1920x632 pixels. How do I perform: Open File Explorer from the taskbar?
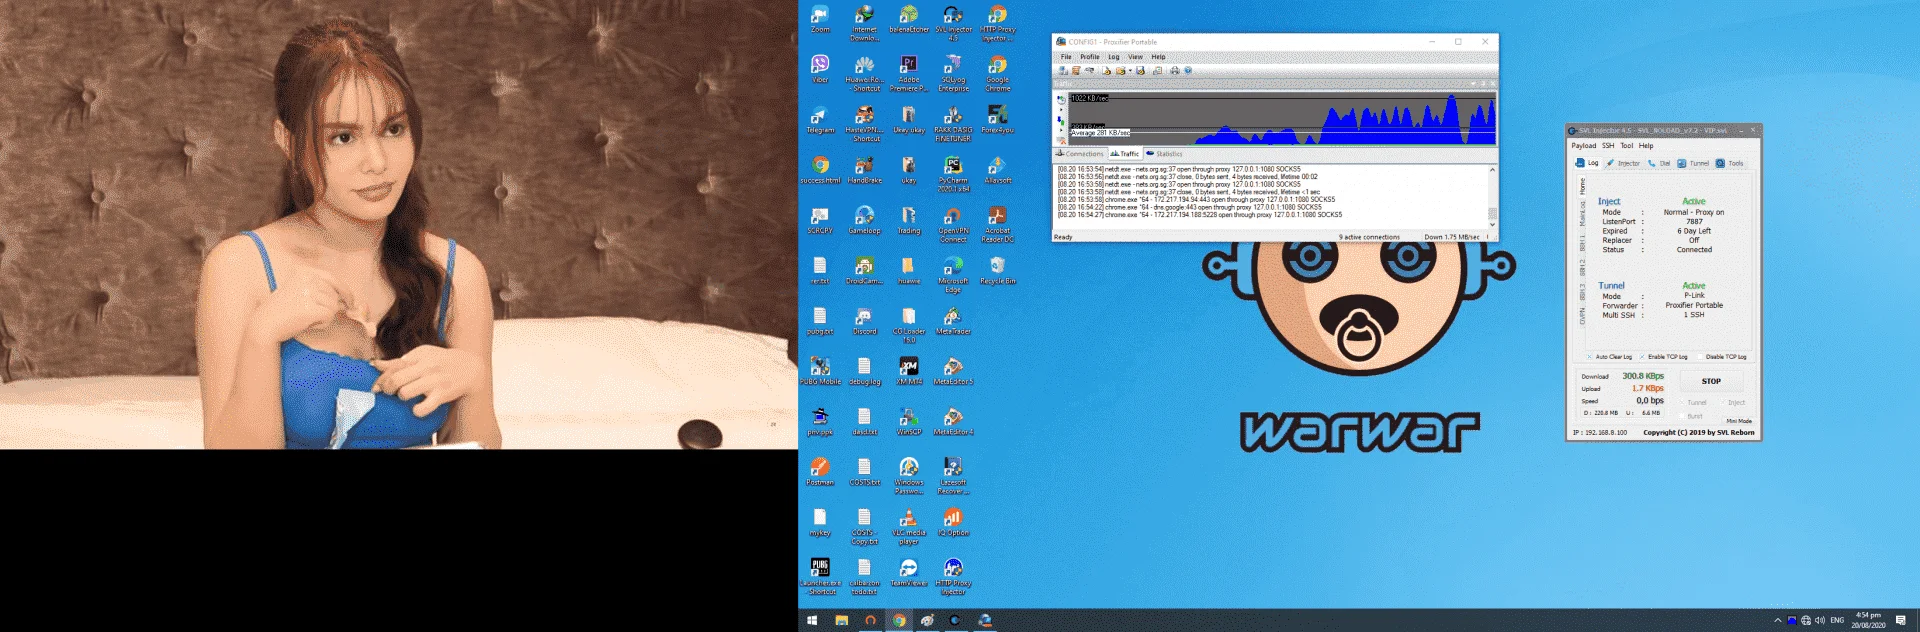[841, 620]
